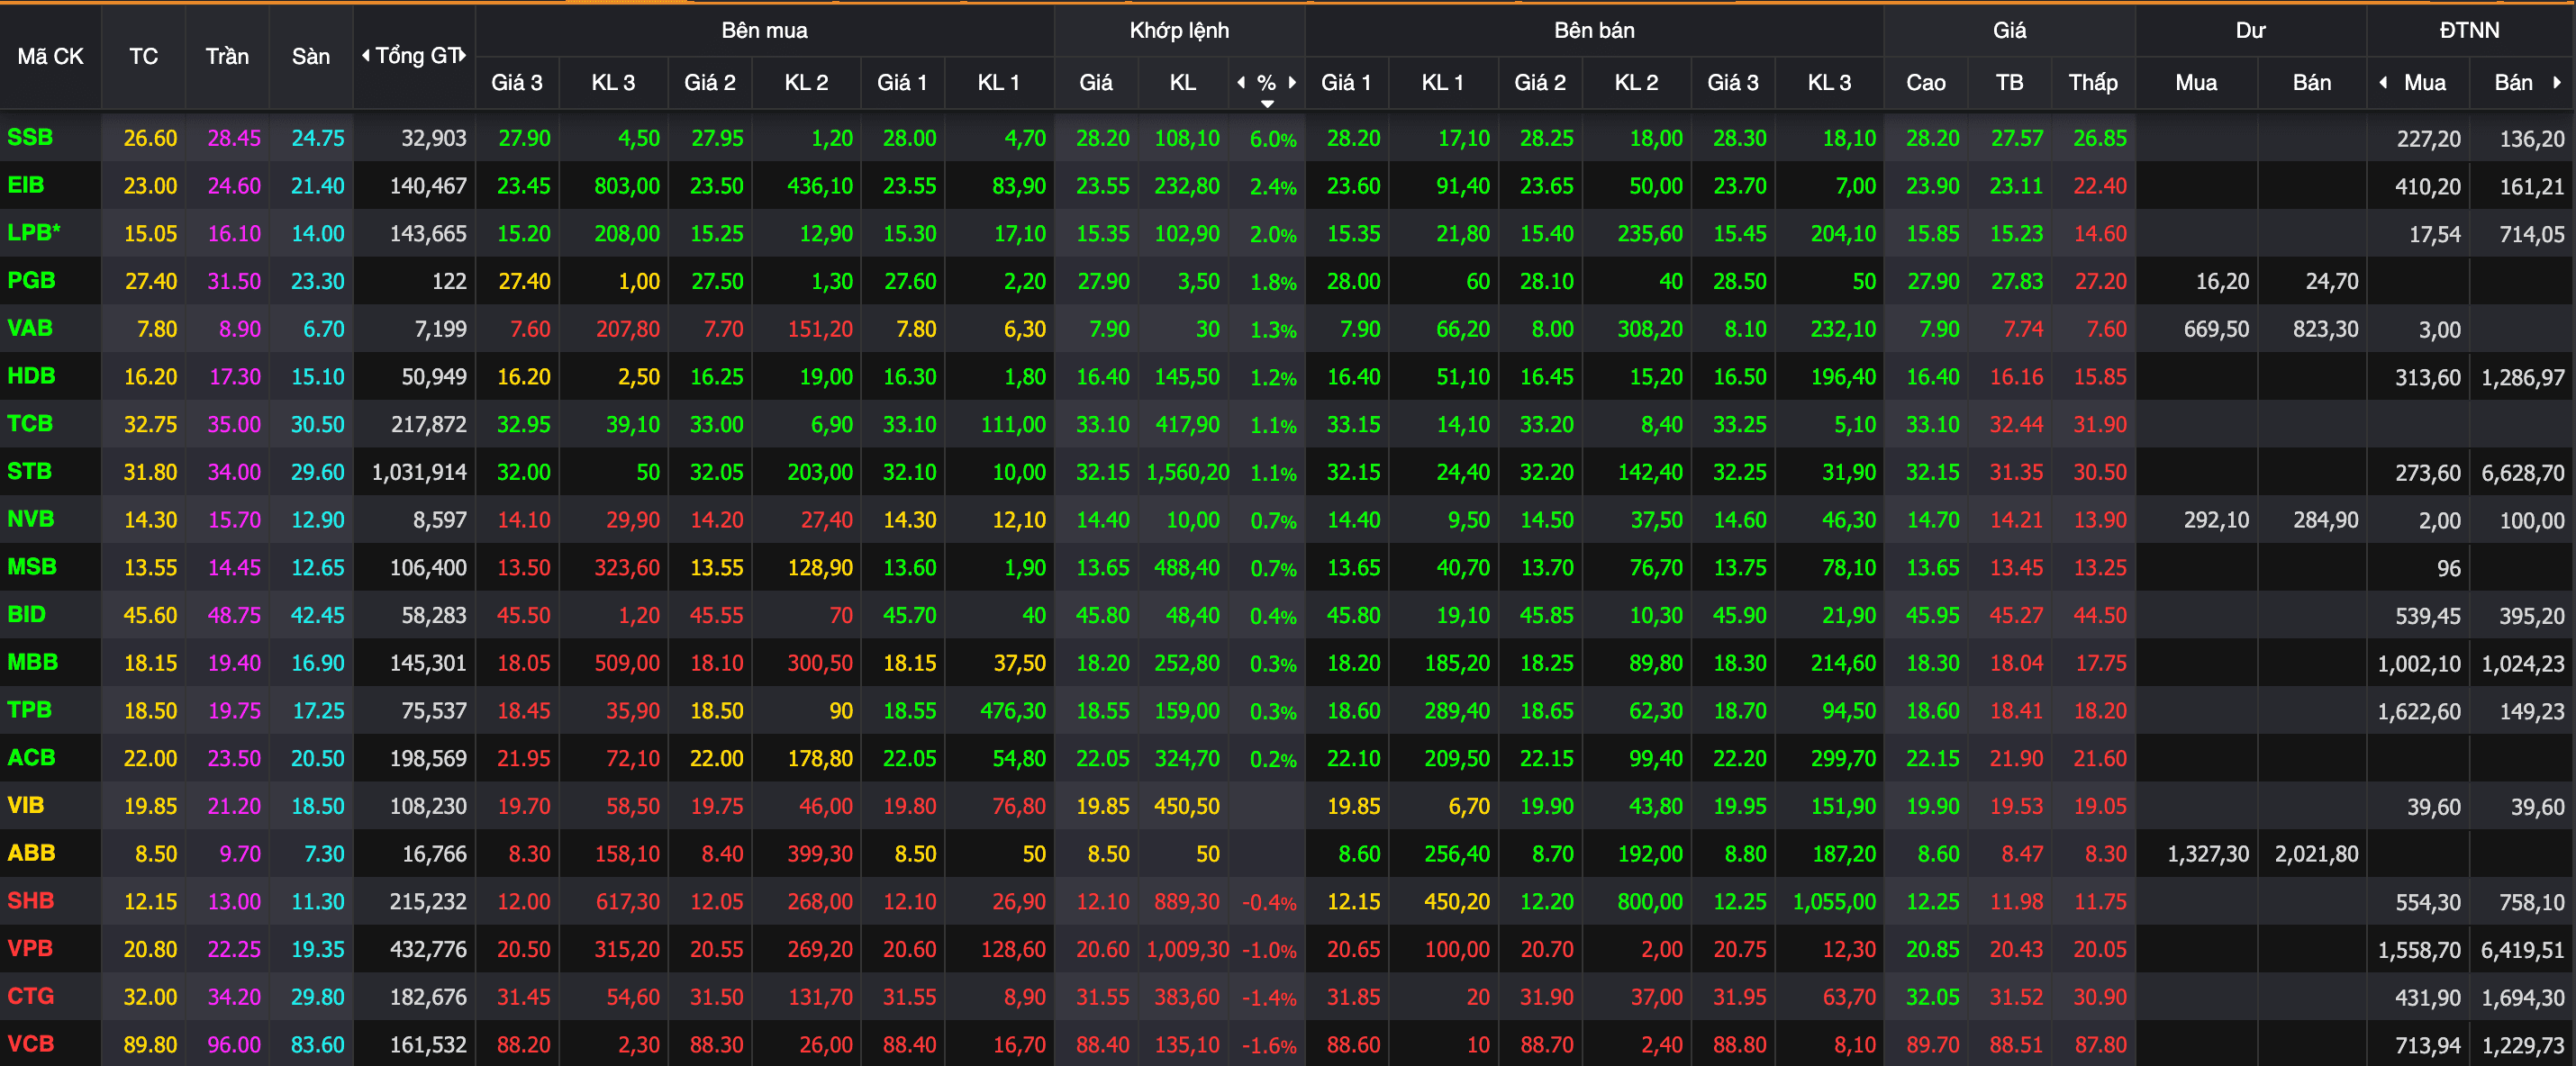Open the ABB stock symbol

tap(31, 853)
